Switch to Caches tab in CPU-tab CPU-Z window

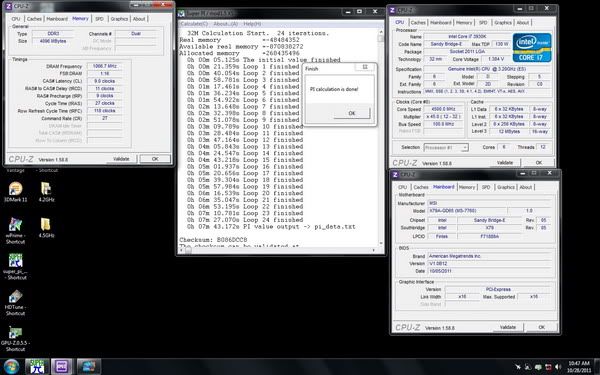[418, 23]
